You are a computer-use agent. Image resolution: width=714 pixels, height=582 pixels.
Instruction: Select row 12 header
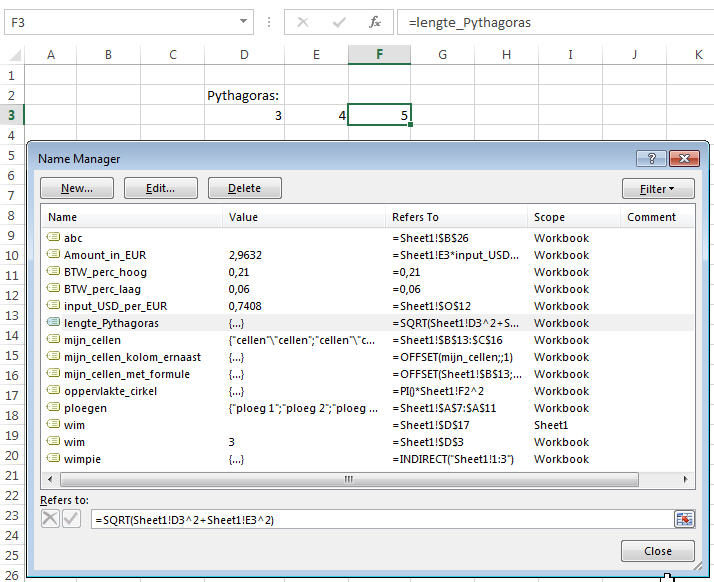coord(11,296)
